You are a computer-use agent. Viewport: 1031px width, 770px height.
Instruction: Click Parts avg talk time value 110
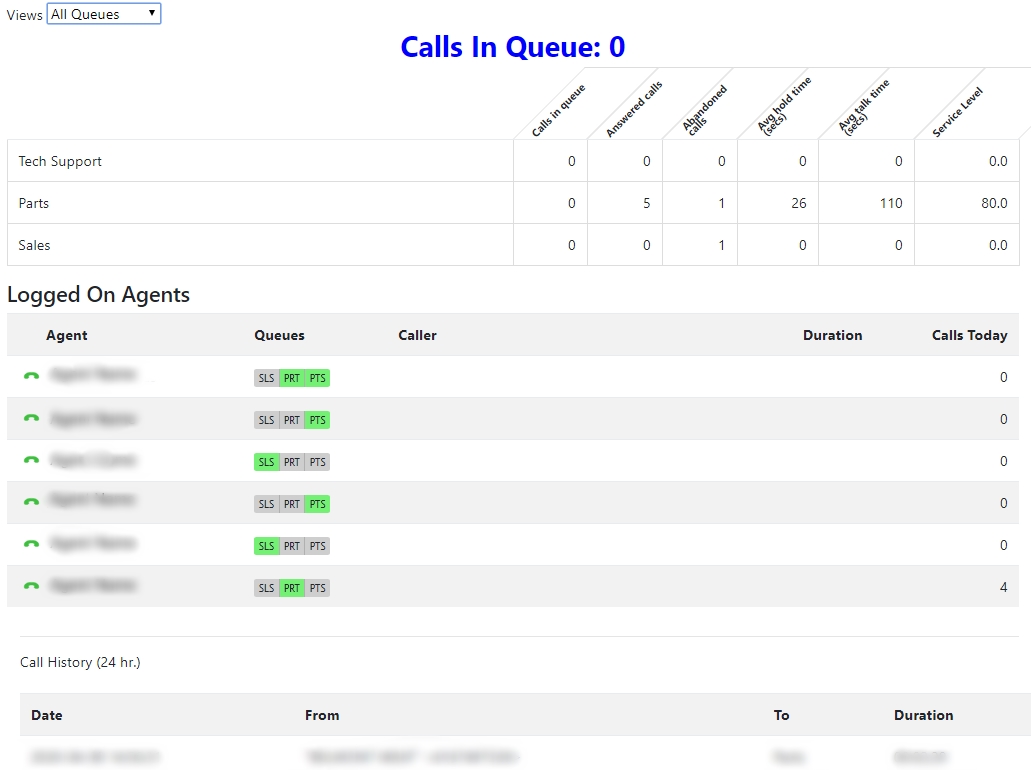[891, 203]
